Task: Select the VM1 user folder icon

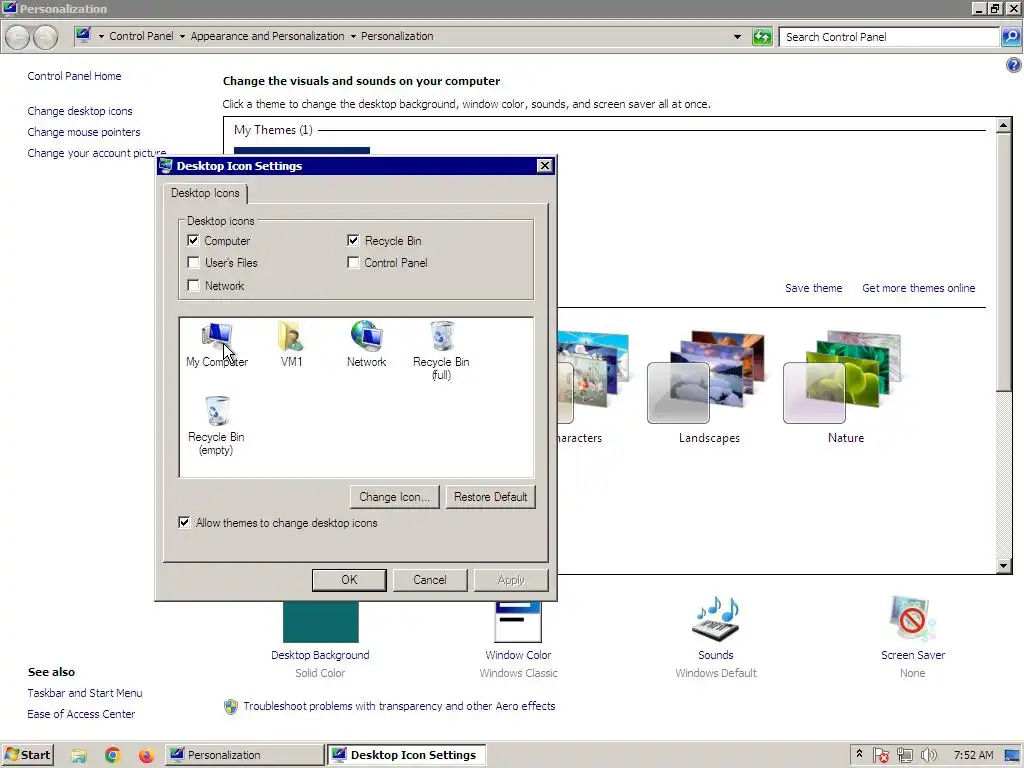Action: point(291,344)
